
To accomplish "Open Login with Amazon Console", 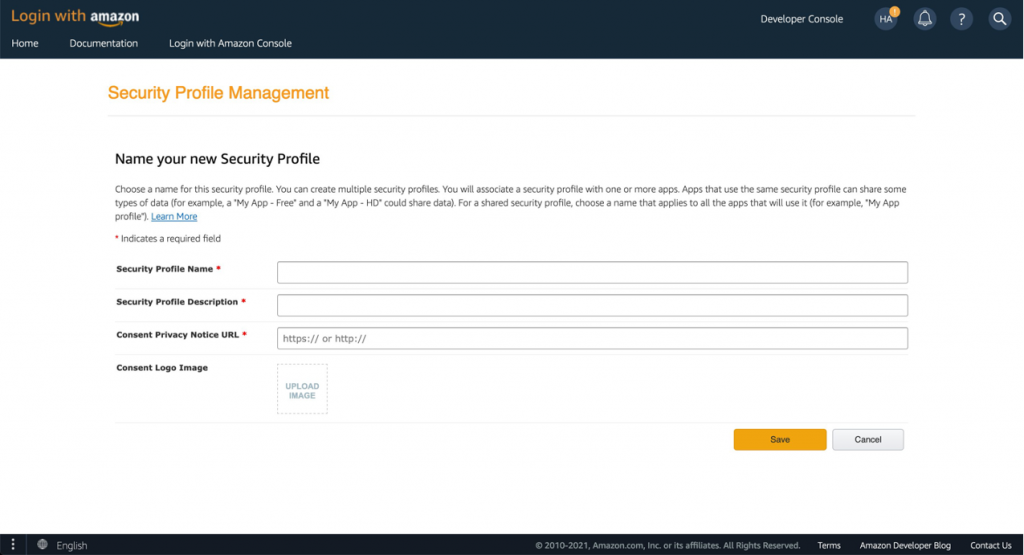I will point(230,43).
